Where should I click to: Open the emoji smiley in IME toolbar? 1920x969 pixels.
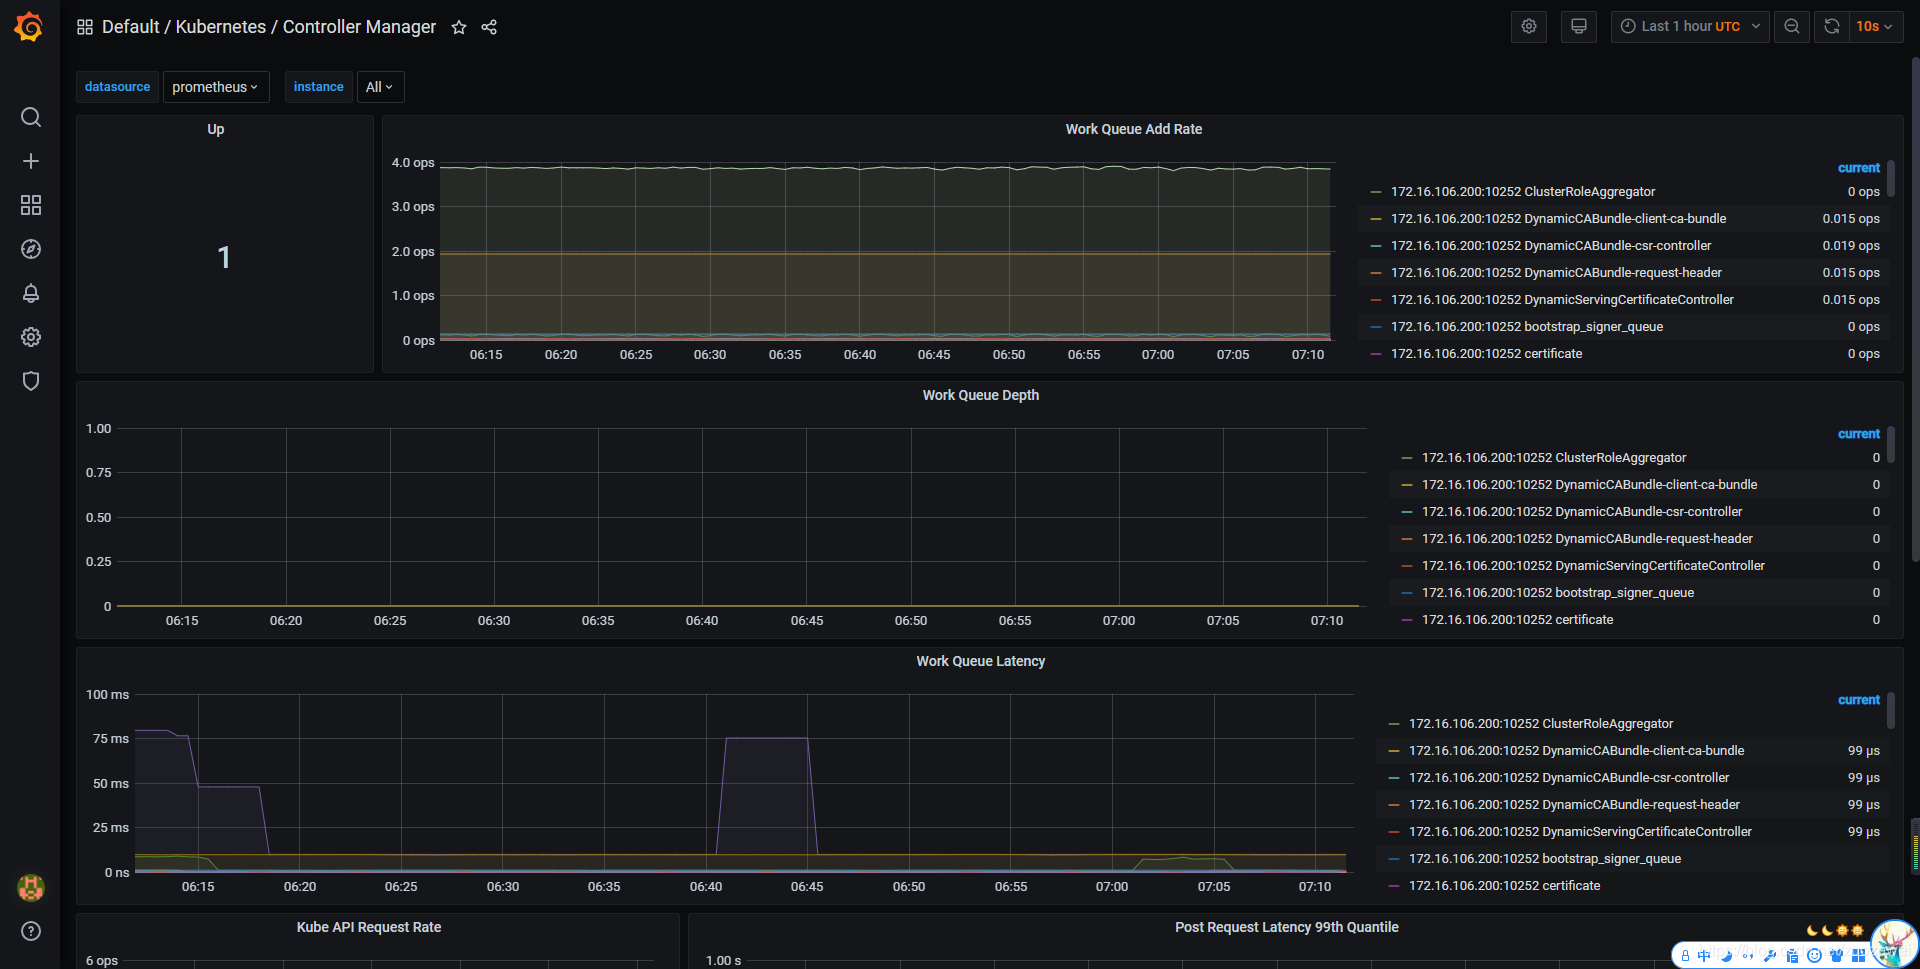(1814, 956)
